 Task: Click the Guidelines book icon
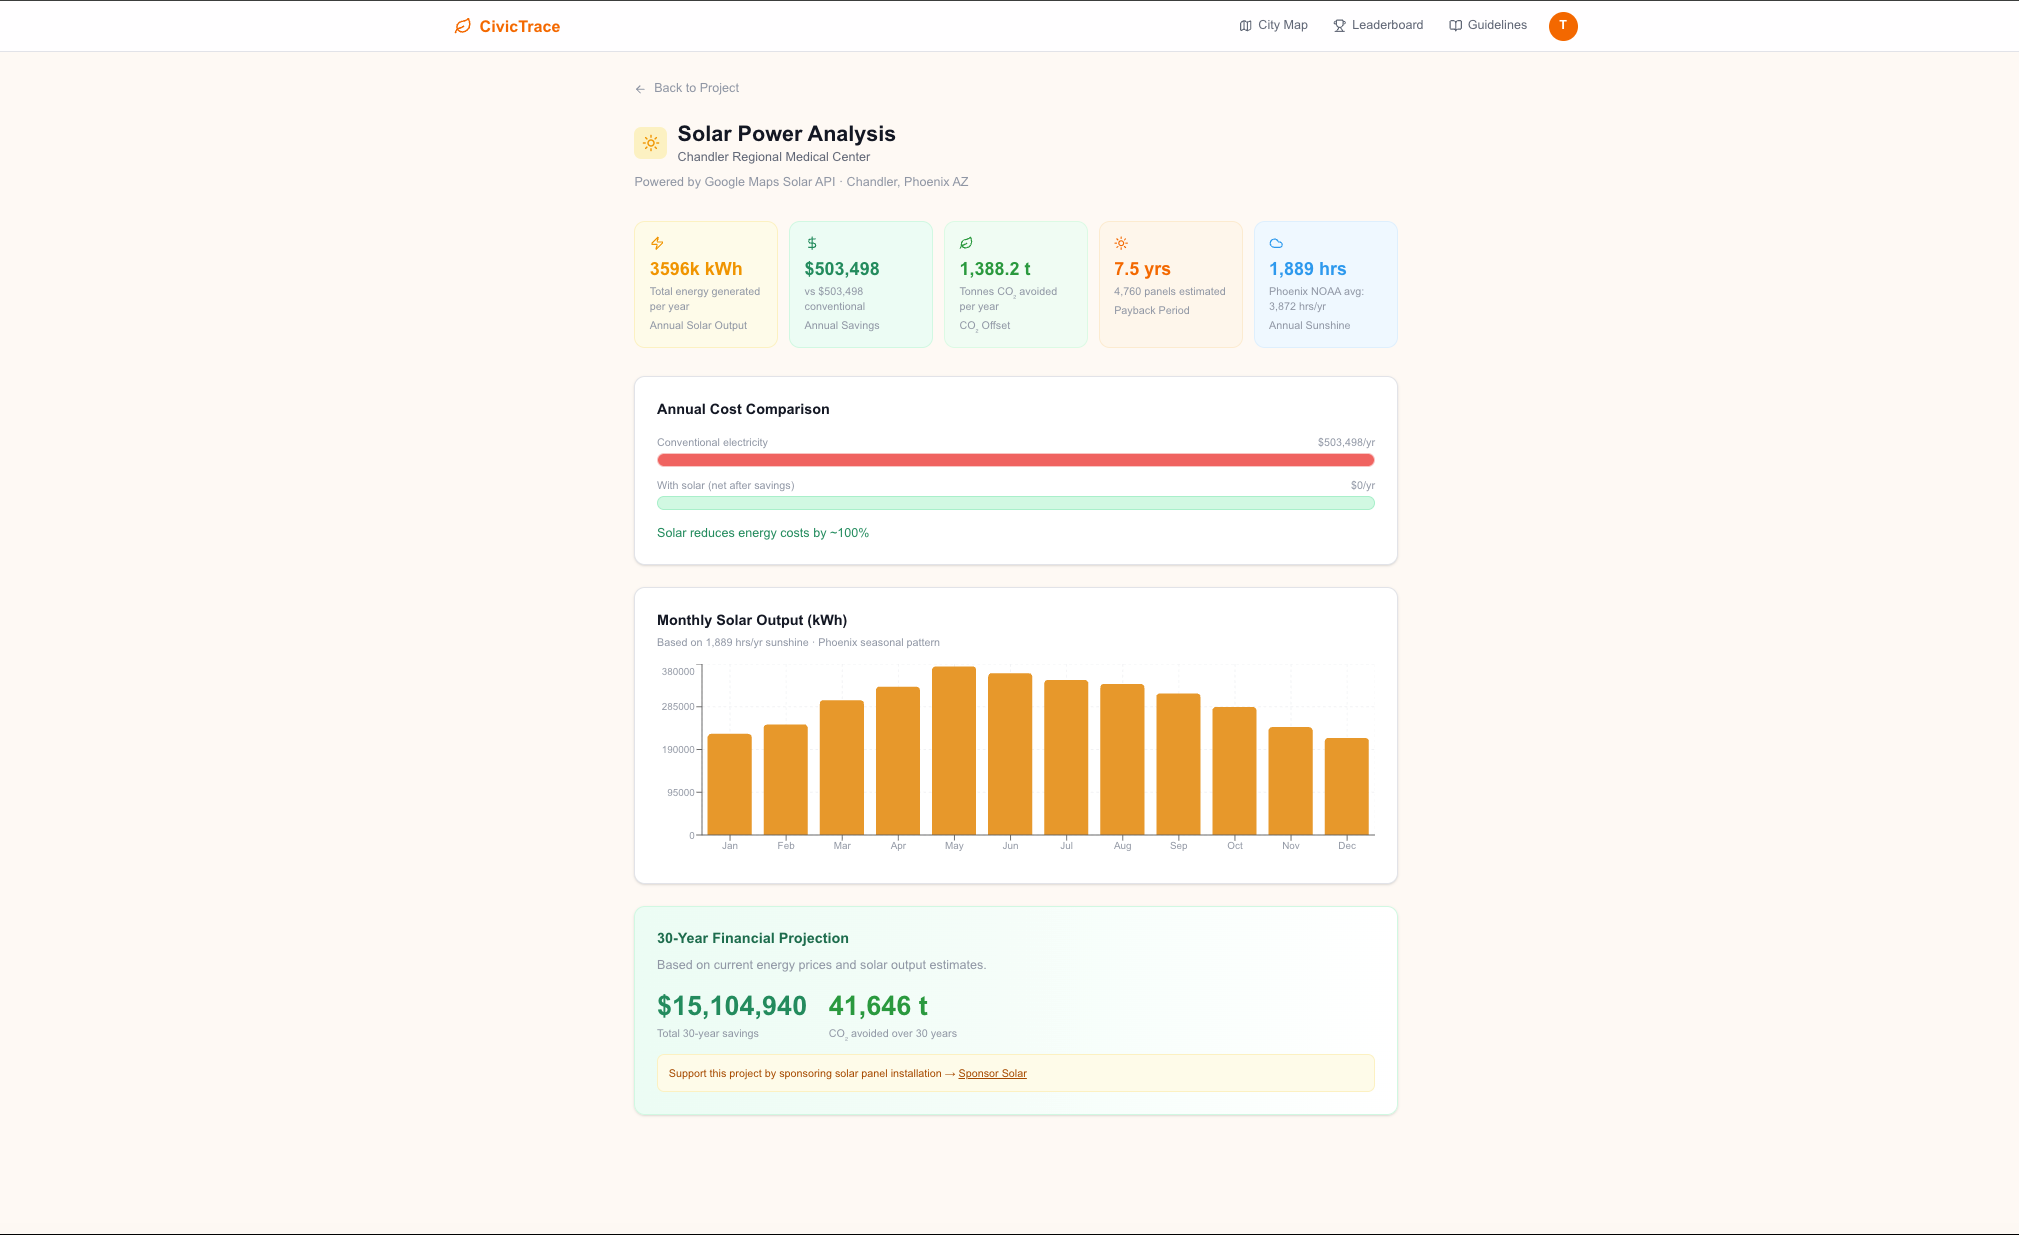point(1455,26)
